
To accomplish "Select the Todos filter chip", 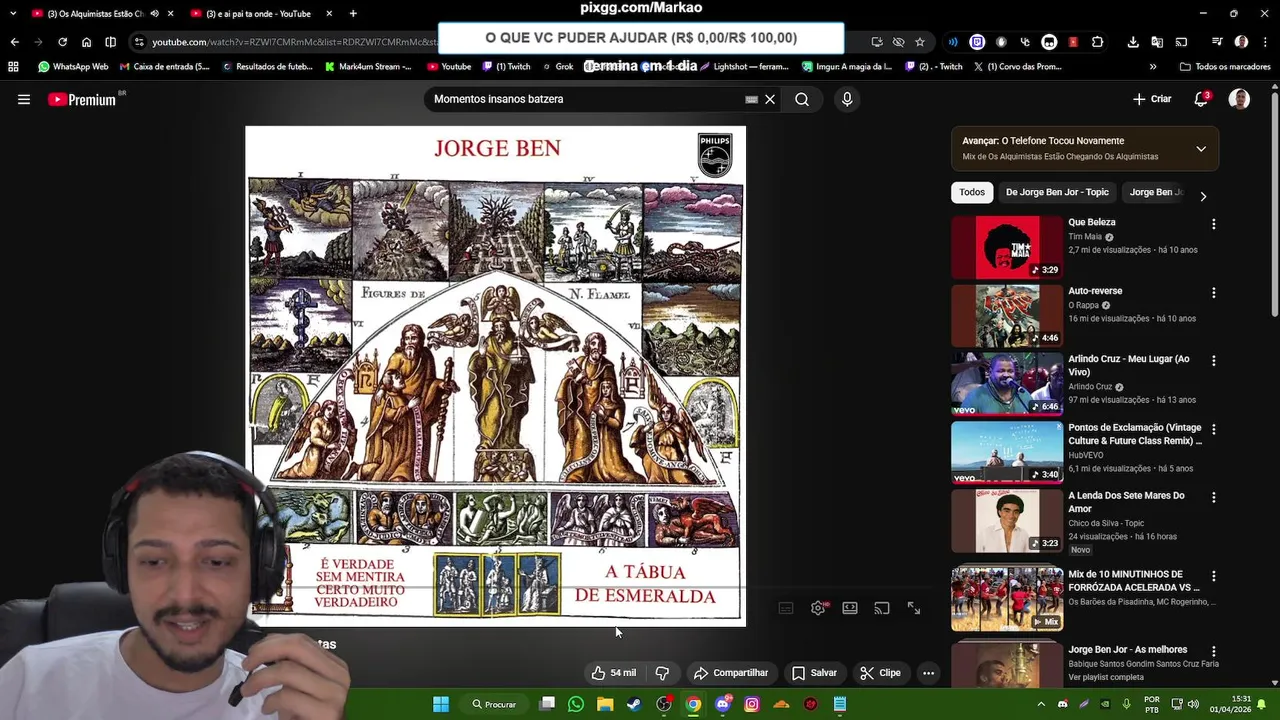I will (972, 192).
